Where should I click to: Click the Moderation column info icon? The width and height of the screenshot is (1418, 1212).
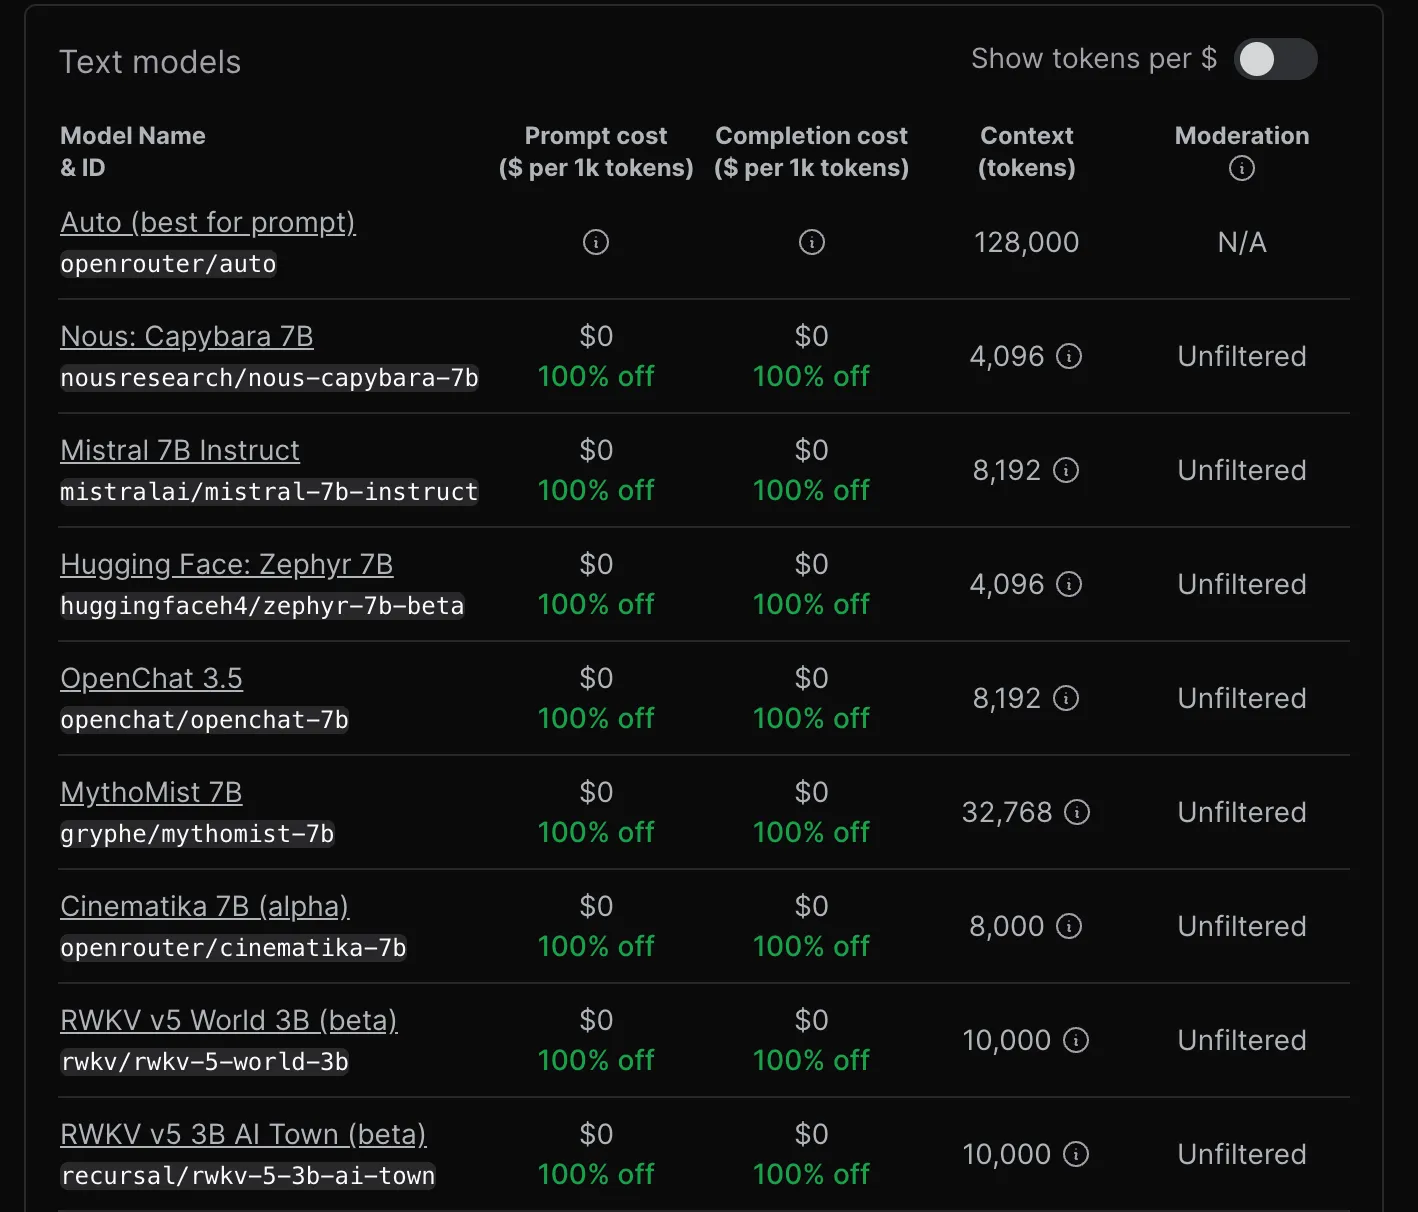[1242, 168]
